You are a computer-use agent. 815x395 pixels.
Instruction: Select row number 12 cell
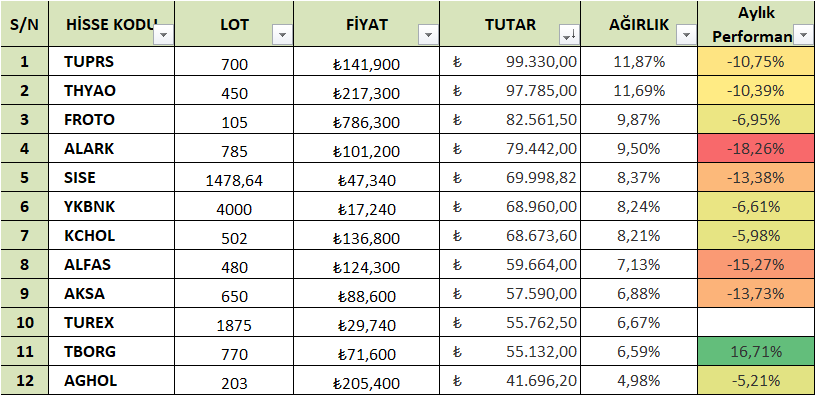pyautogui.click(x=24, y=381)
